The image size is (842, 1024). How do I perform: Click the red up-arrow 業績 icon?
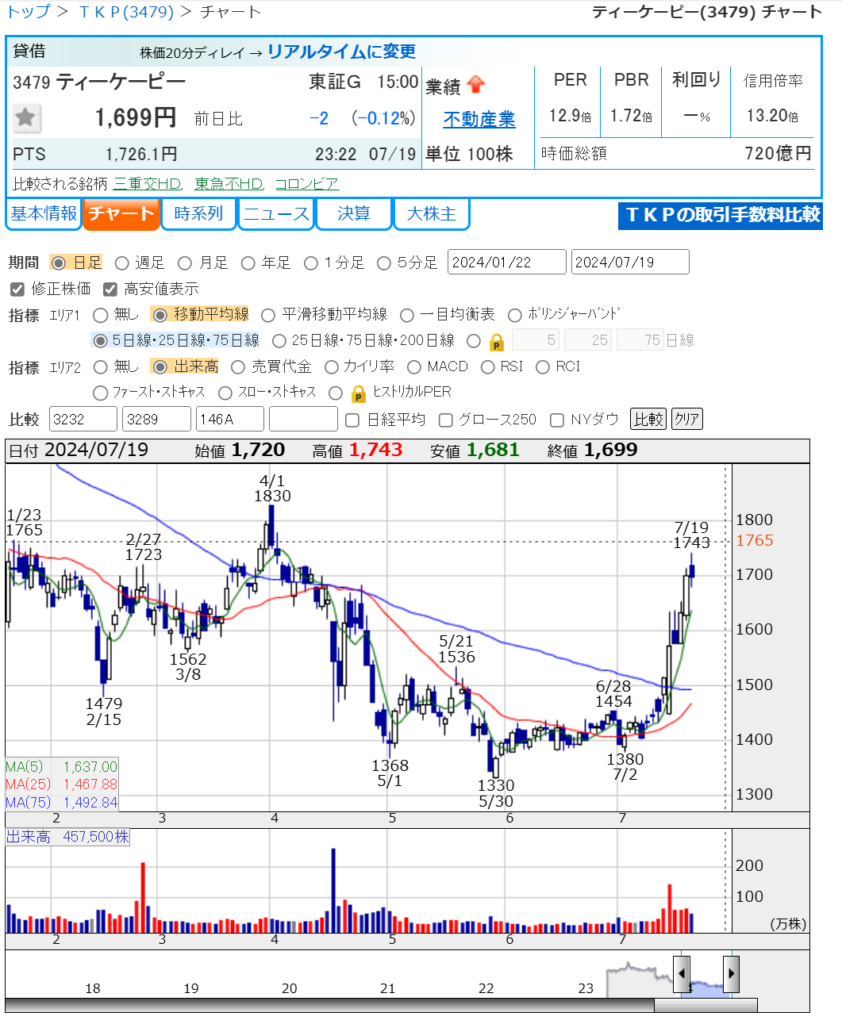(x=476, y=84)
